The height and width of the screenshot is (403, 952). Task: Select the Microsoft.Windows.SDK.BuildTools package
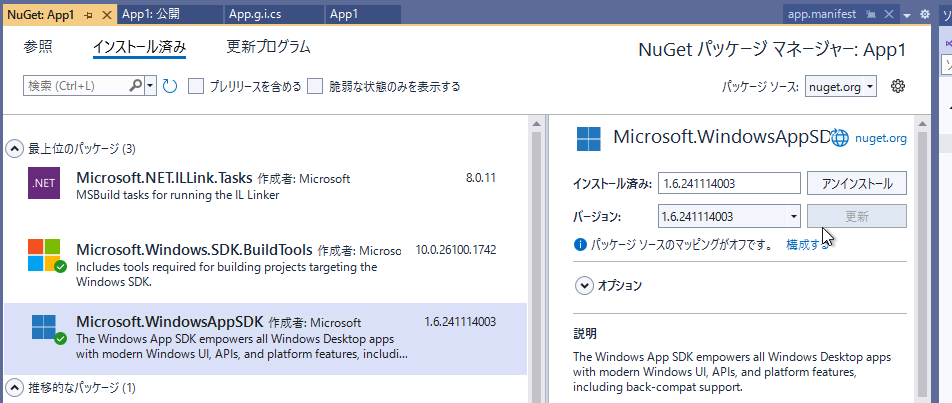click(x=265, y=265)
